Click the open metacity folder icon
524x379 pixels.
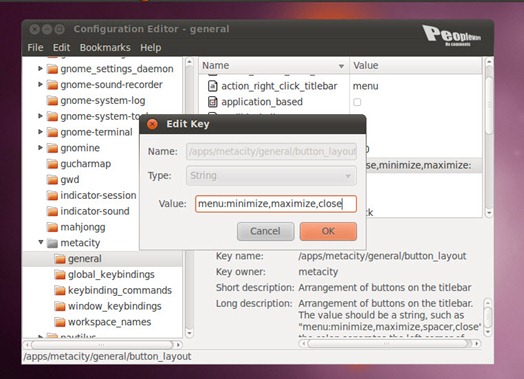pos(52,243)
